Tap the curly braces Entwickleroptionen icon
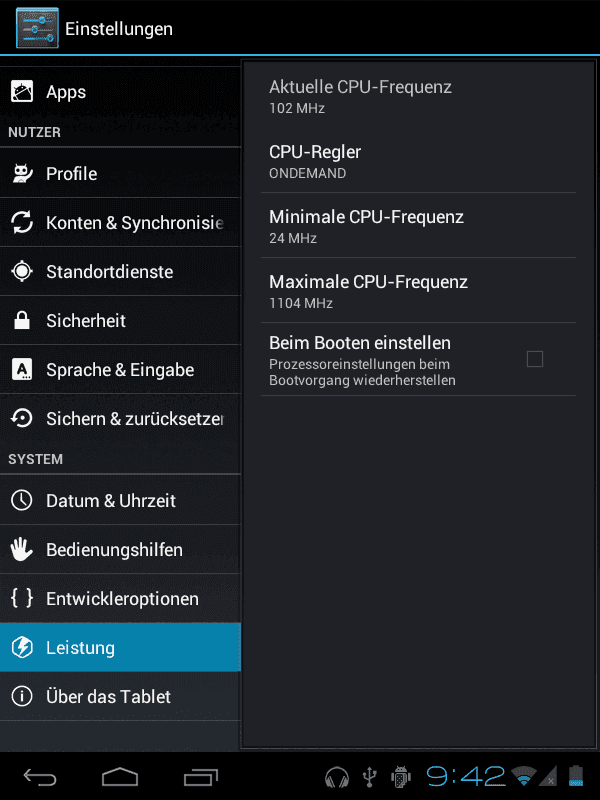Screen dimensions: 600x800 (x=22, y=598)
